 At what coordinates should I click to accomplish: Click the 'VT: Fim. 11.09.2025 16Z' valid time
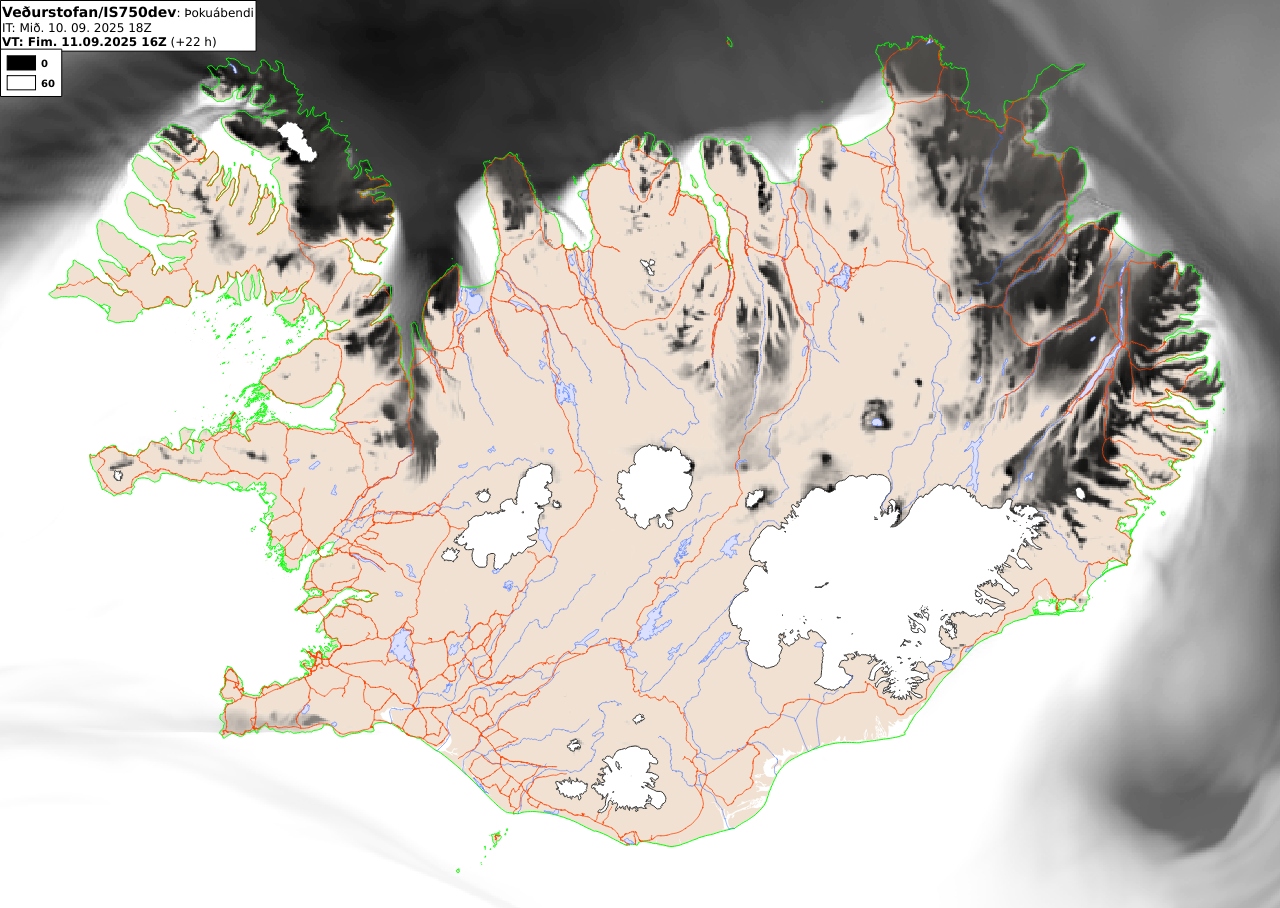(x=84, y=42)
